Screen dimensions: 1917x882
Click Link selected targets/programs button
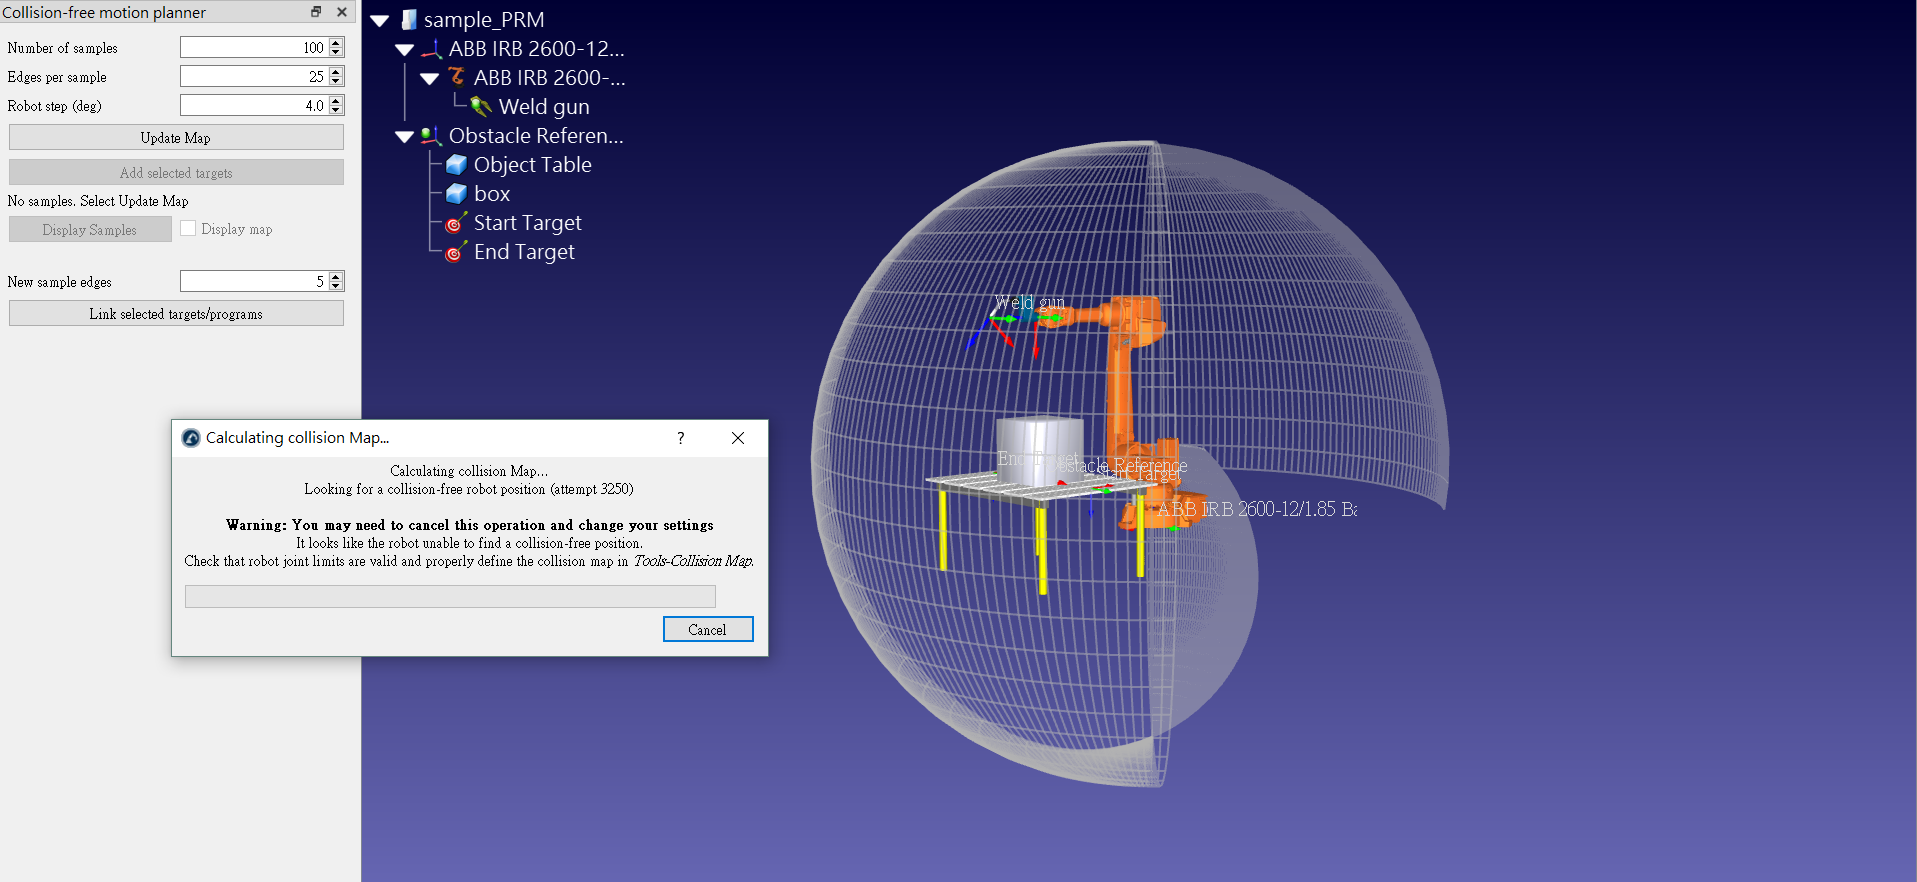[x=176, y=314]
